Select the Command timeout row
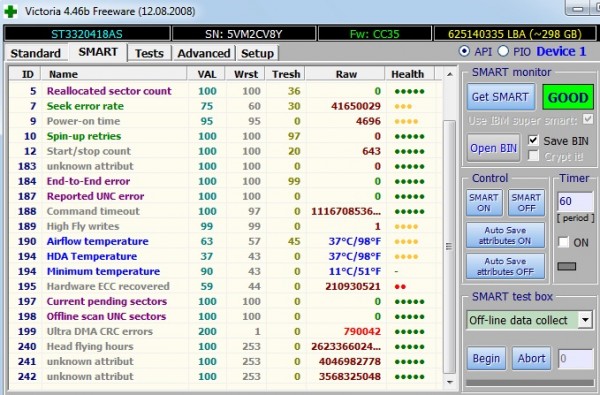The height and width of the screenshot is (395, 600). click(x=226, y=211)
